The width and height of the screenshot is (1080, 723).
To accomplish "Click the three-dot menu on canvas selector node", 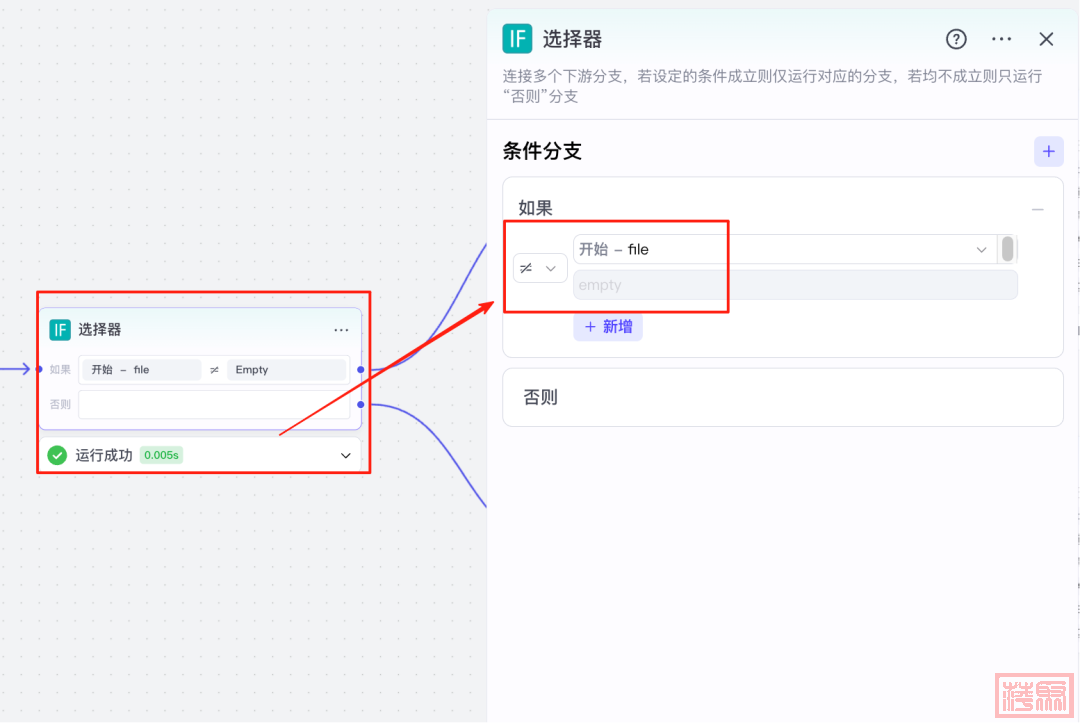I will 341,330.
